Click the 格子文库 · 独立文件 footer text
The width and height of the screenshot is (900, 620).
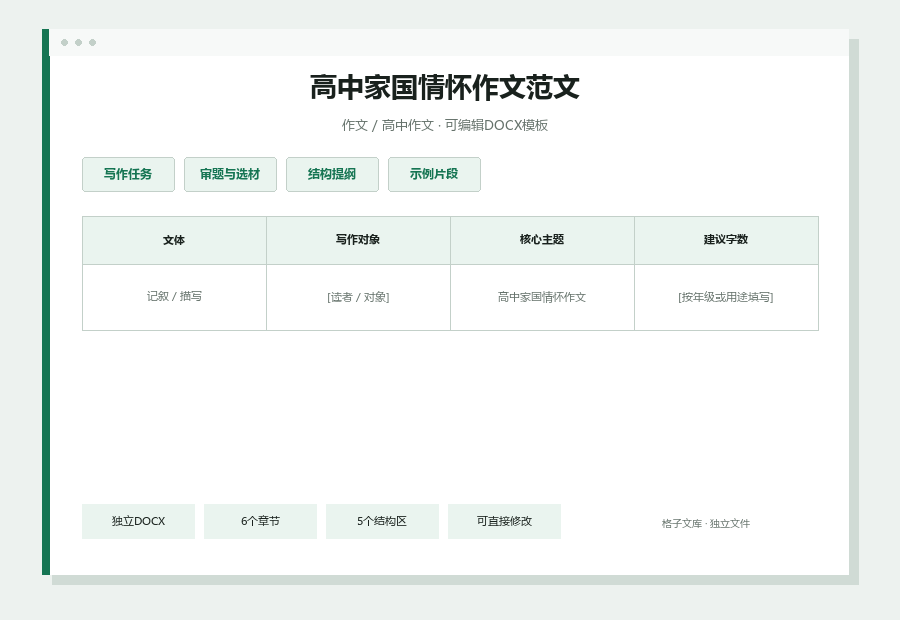[x=705, y=524]
